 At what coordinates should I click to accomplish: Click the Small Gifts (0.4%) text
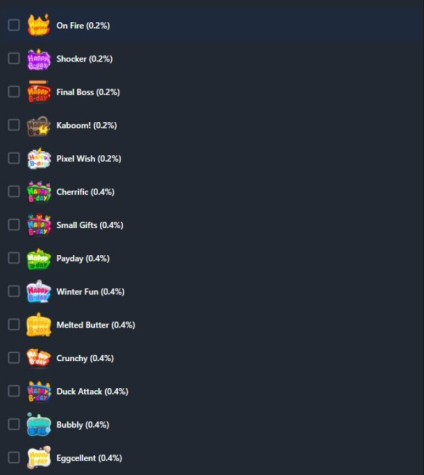point(90,225)
